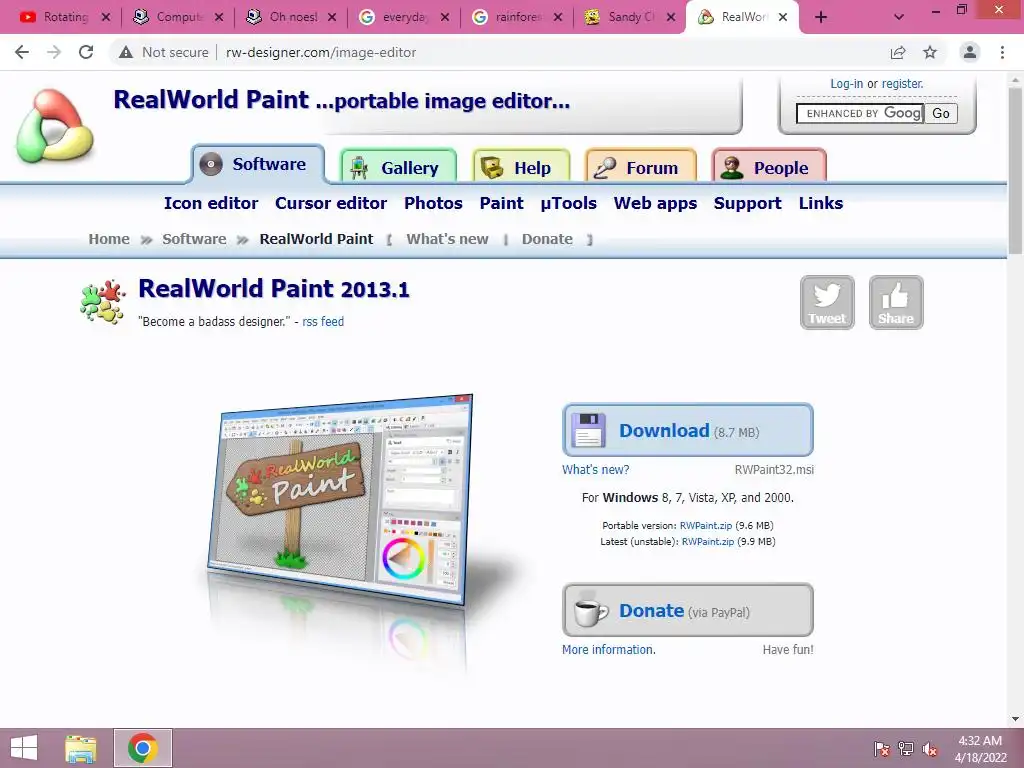Open the Chrome three-dot menu
The height and width of the screenshot is (768, 1024).
coord(1002,52)
